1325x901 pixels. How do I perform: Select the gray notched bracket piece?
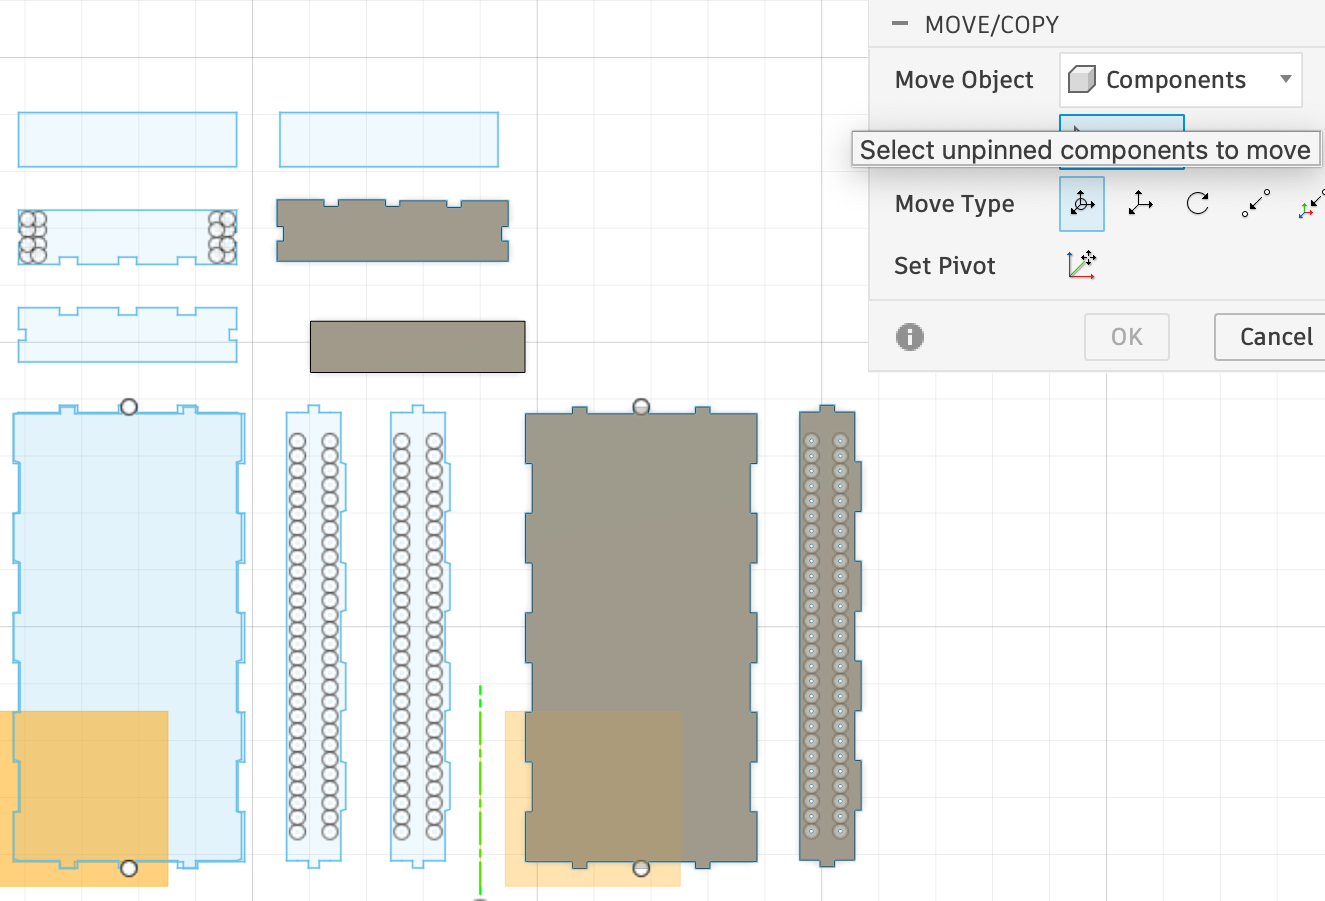click(x=391, y=230)
